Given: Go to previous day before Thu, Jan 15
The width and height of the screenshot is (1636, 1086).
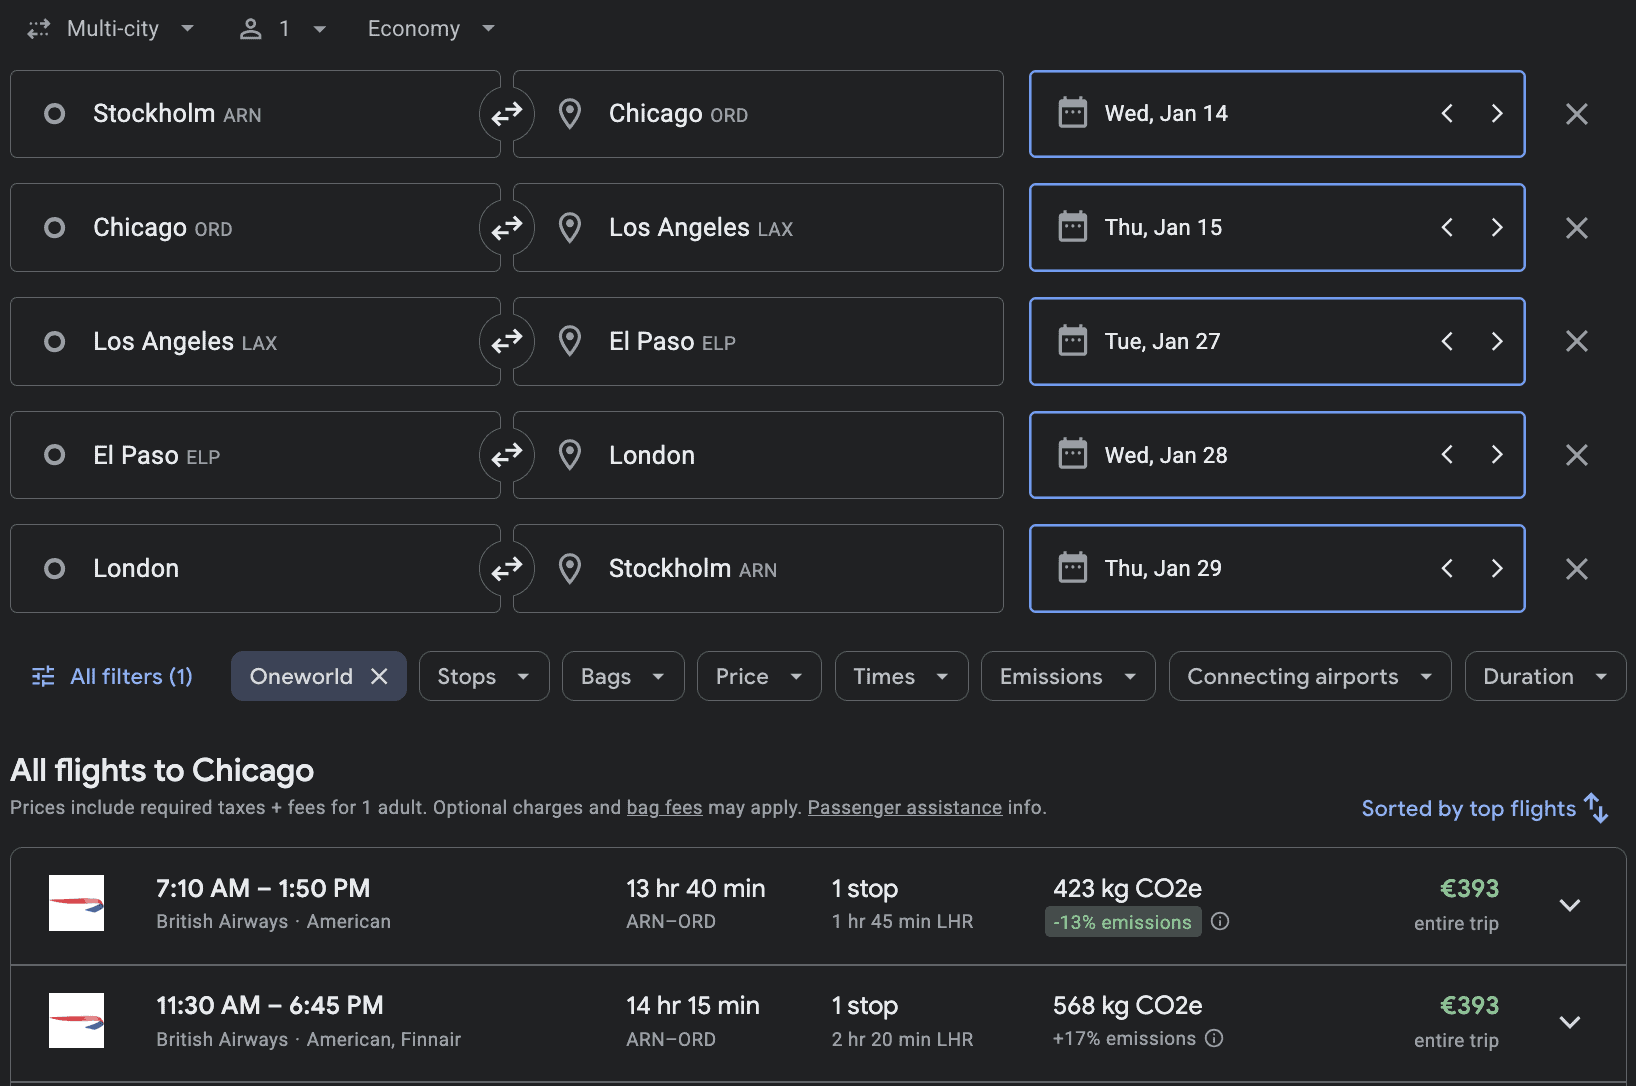Looking at the screenshot, I should [x=1447, y=228].
